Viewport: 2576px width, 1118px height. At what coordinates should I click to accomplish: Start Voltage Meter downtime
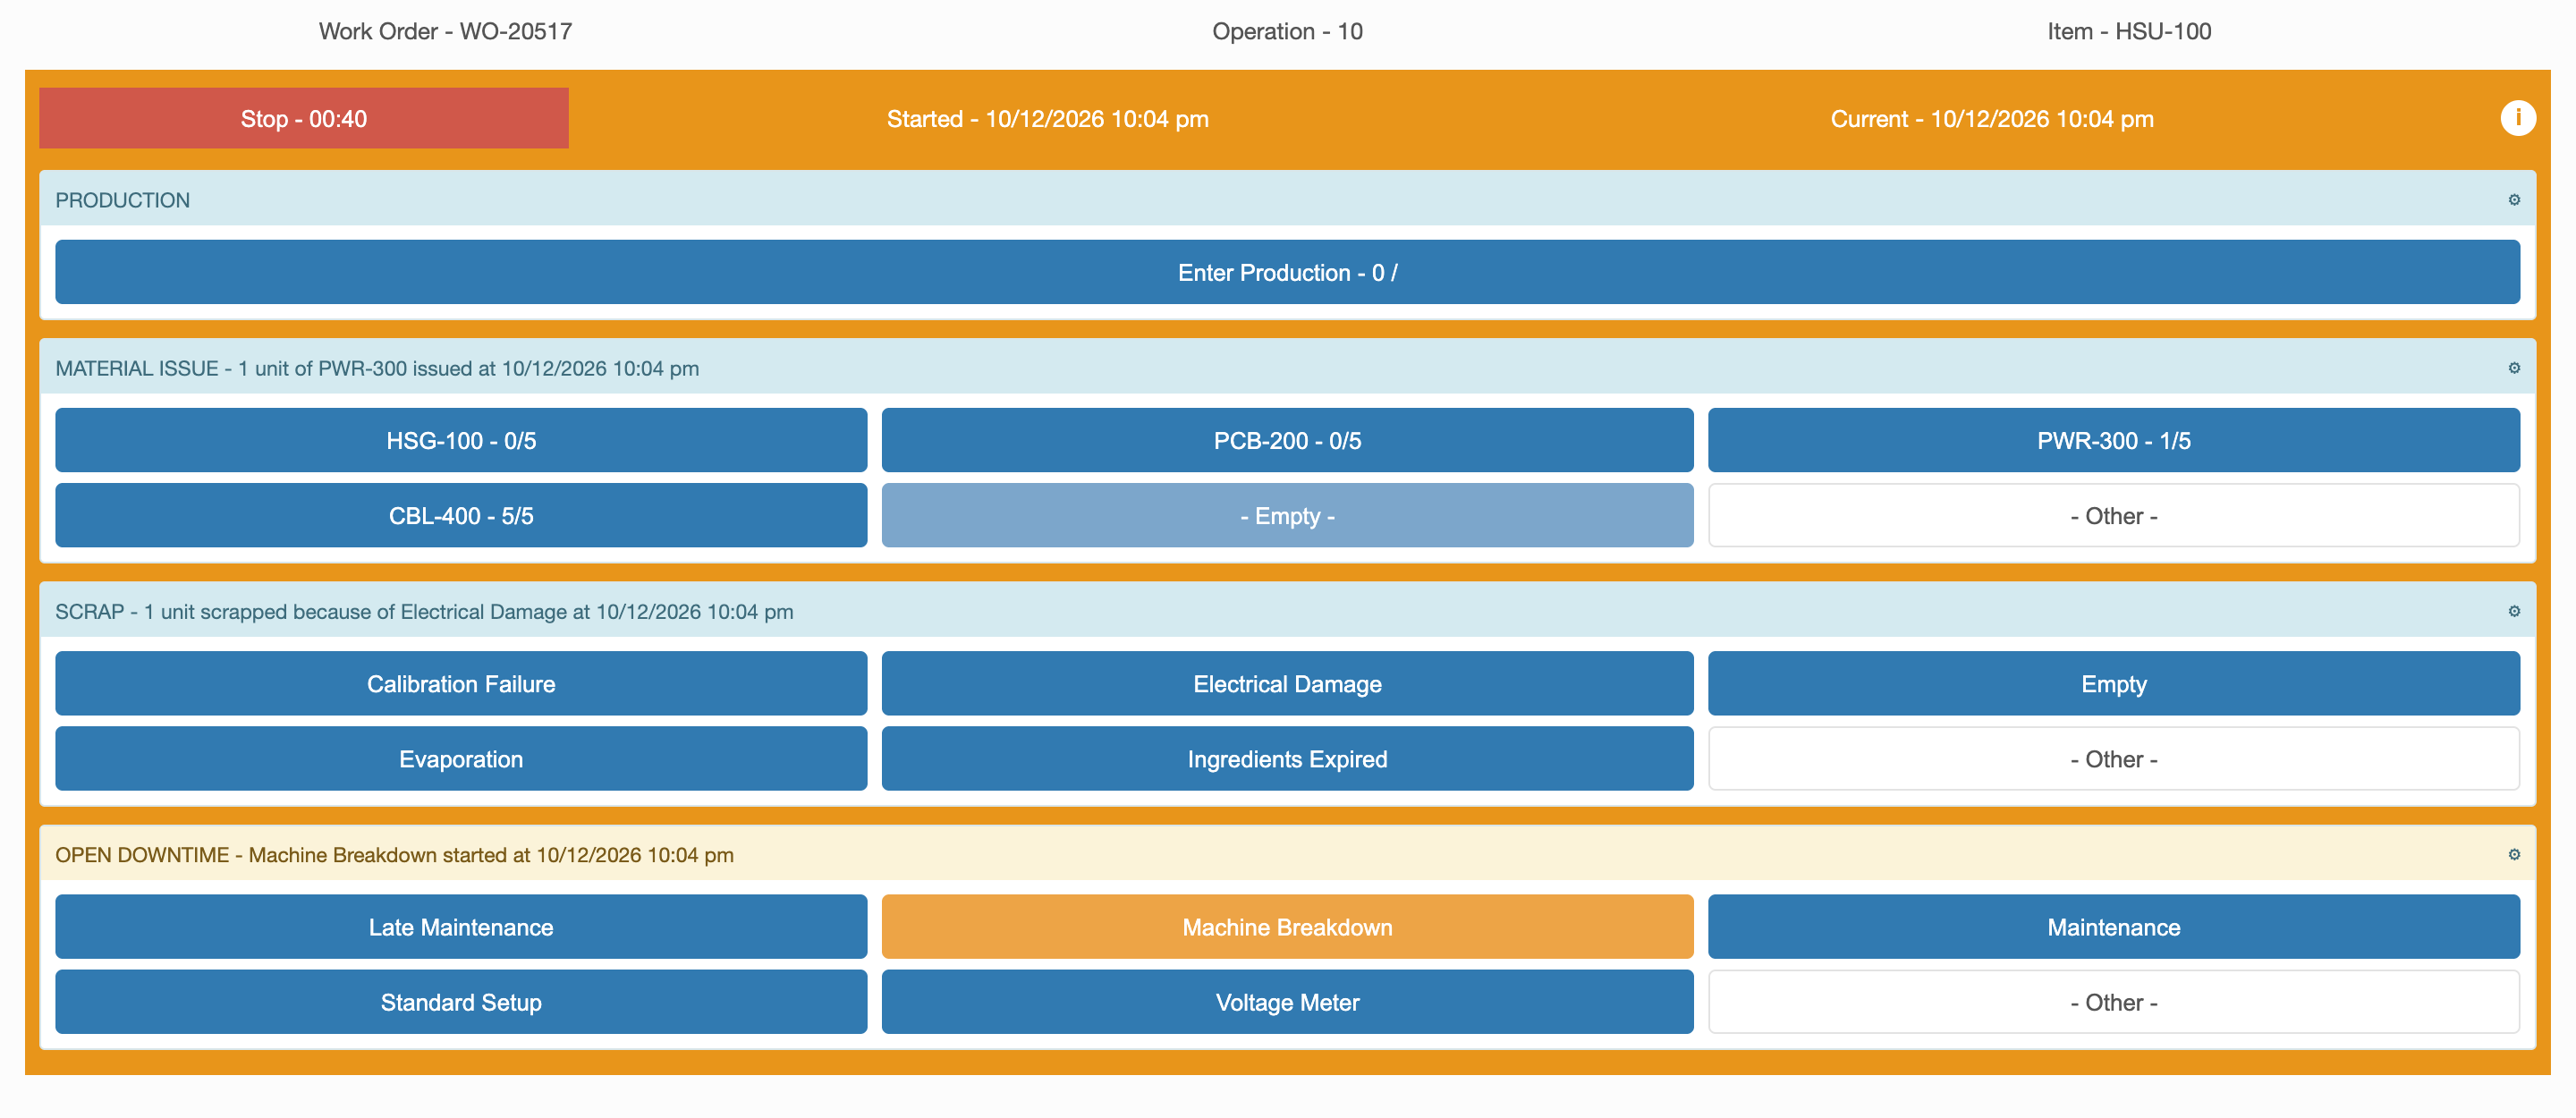(1287, 1001)
